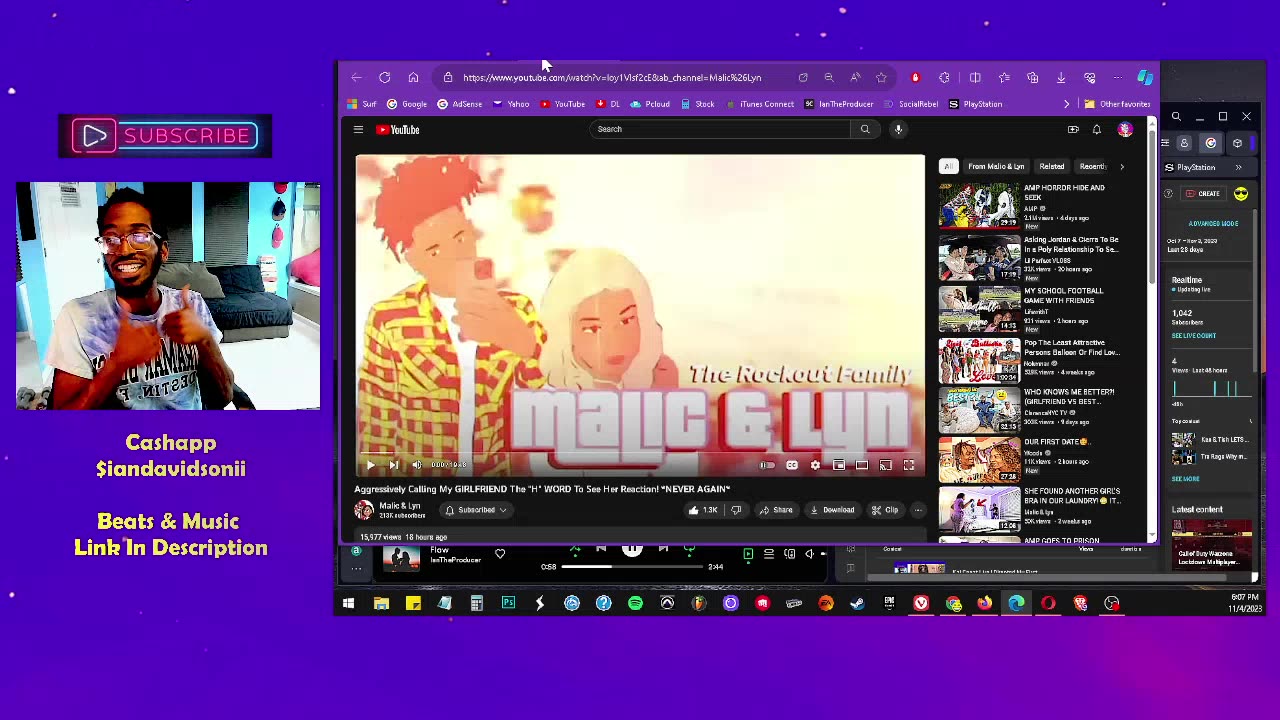Cast video to TV icon
1280x720 pixels.
885,465
